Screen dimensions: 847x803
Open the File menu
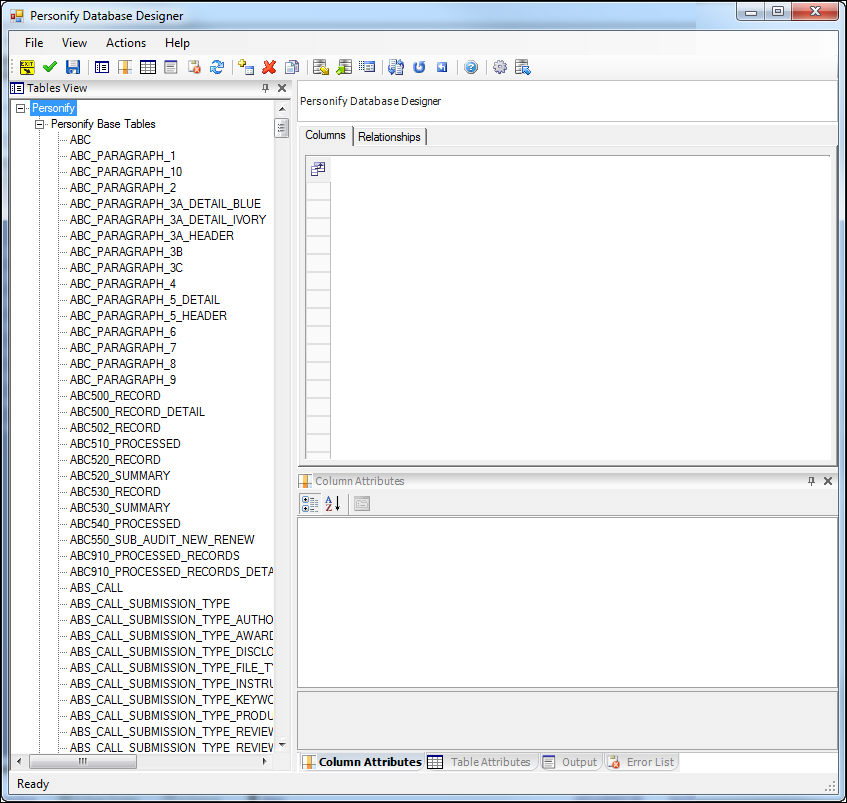pos(34,43)
